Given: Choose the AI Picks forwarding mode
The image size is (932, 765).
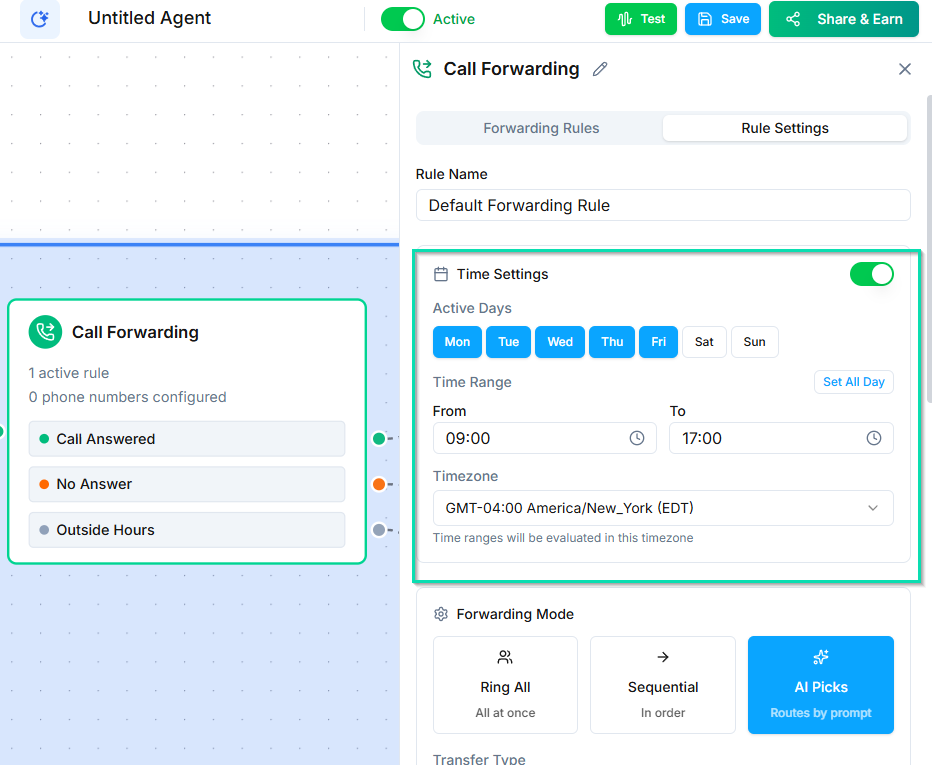Looking at the screenshot, I should pyautogui.click(x=820, y=685).
